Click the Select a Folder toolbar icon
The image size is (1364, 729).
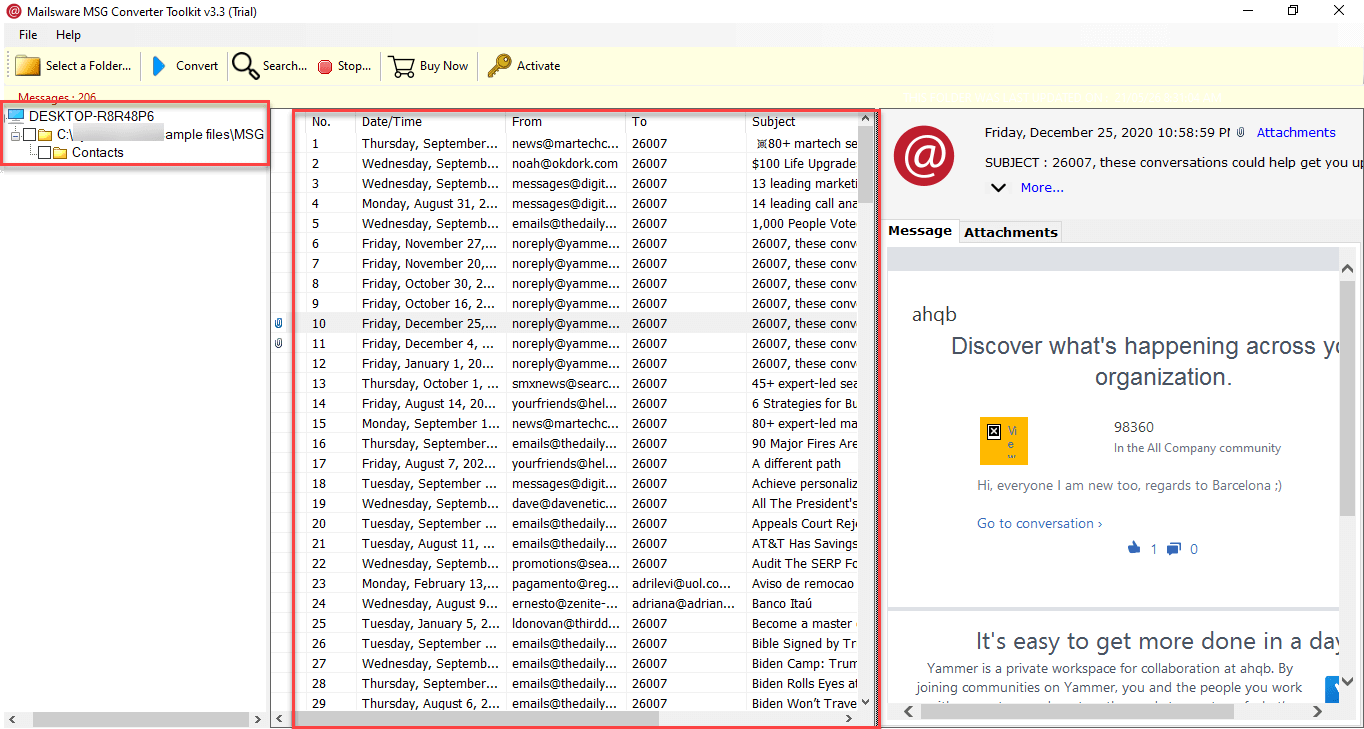click(28, 66)
